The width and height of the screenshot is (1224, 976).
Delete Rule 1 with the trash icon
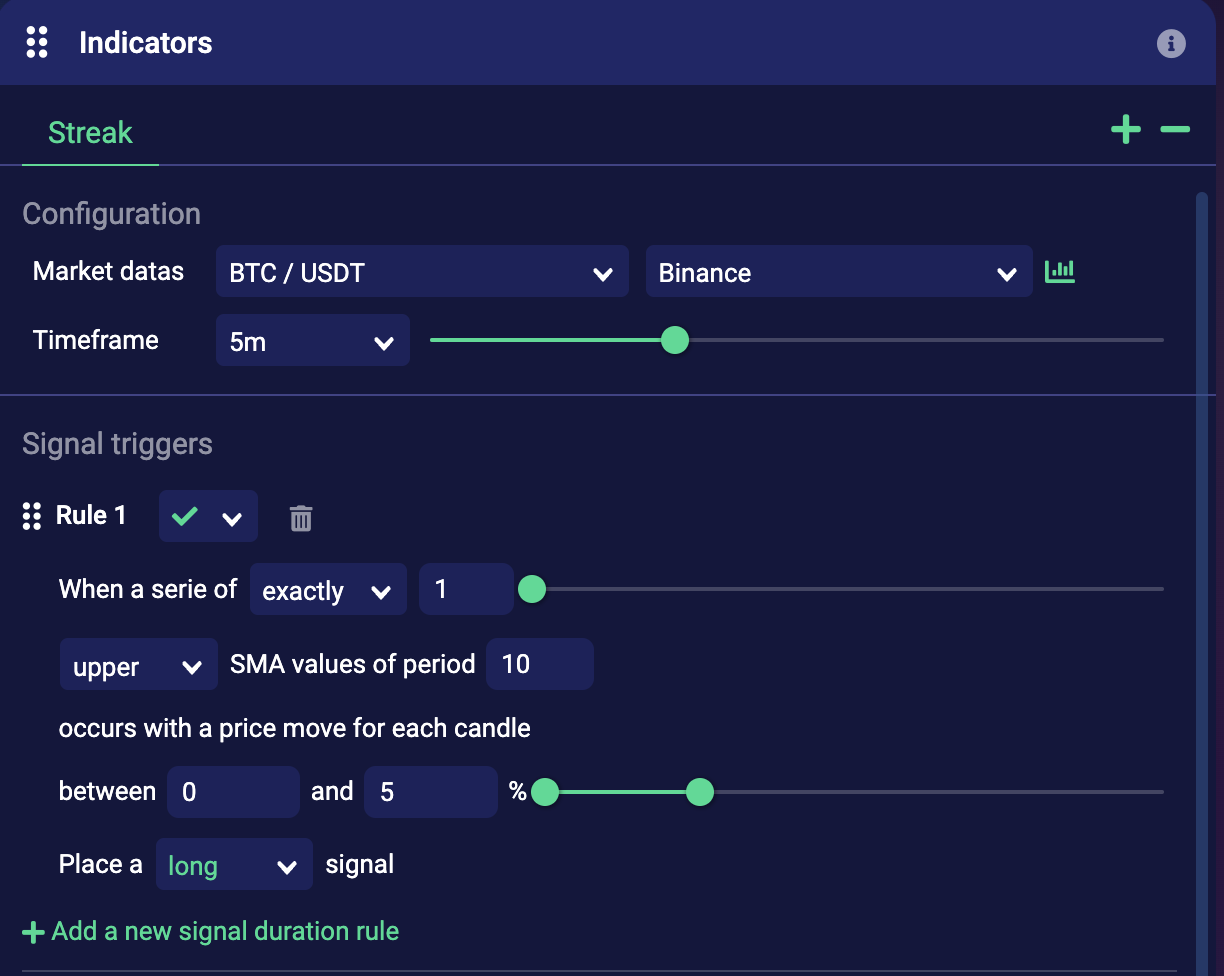pos(301,518)
